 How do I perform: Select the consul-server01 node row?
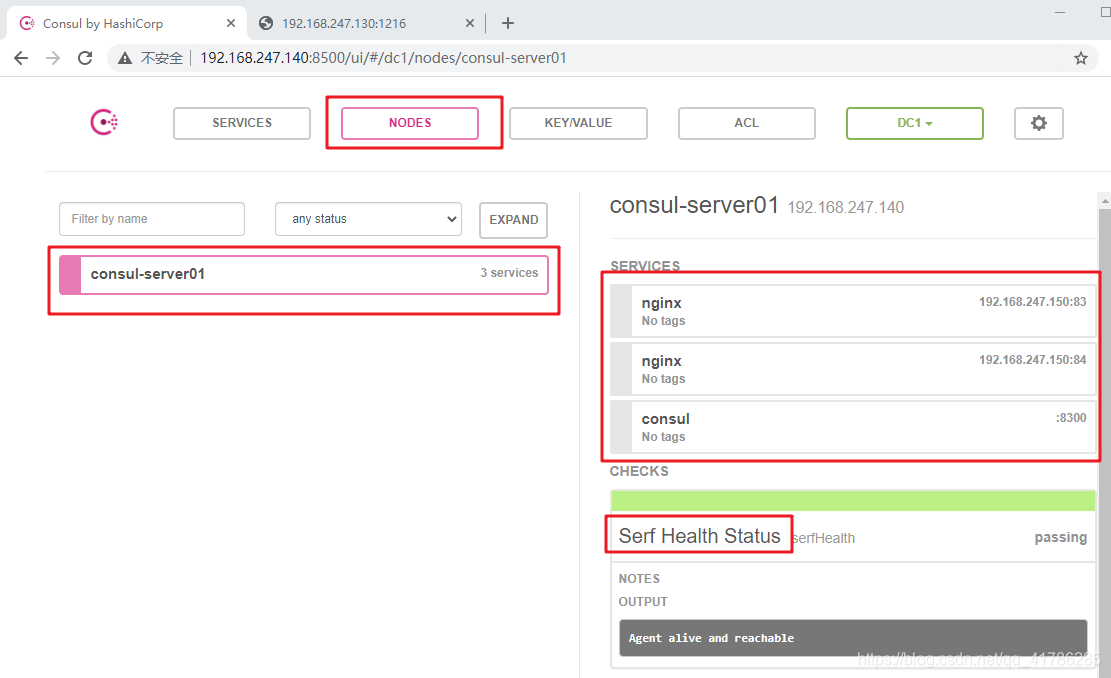(303, 274)
